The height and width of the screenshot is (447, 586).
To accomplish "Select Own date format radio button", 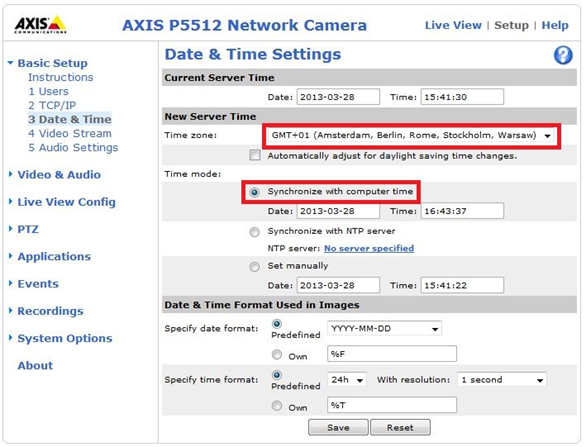I will point(277,354).
